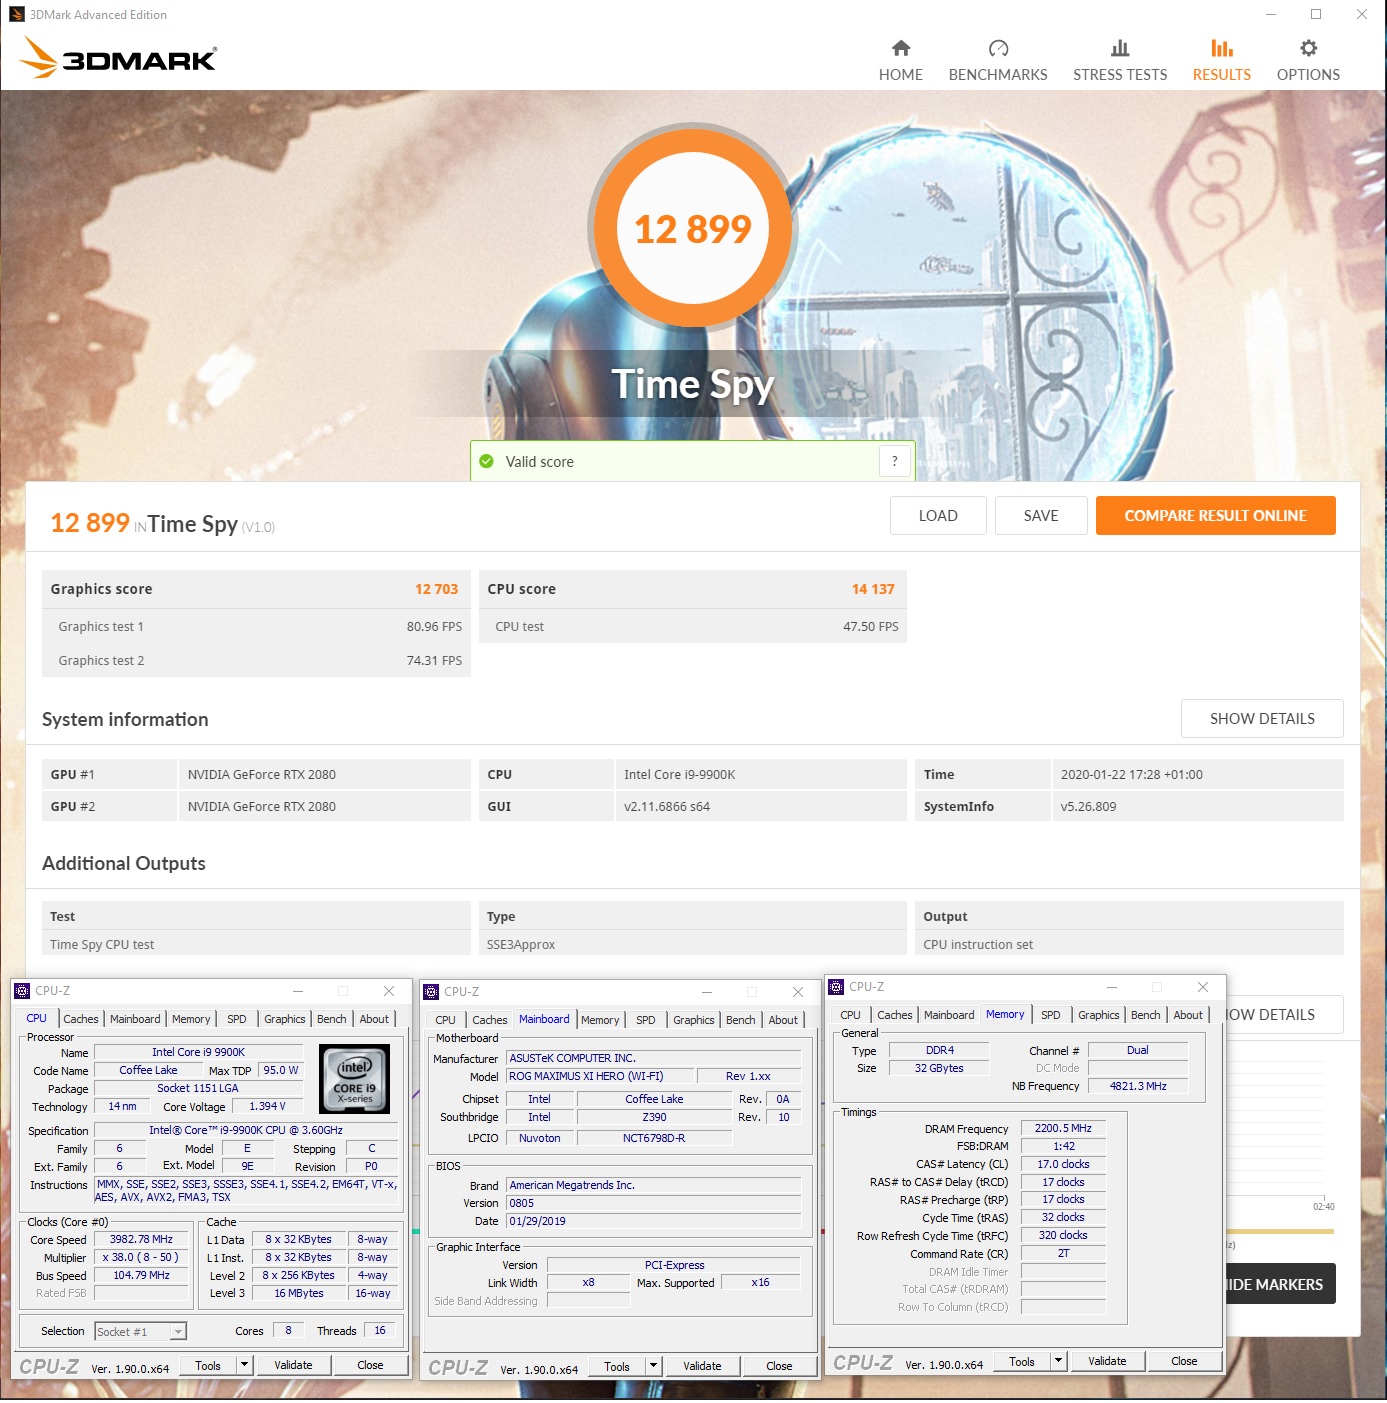Click the CPU-Z icon in the CPU window title bar
The height and width of the screenshot is (1403, 1387).
(x=22, y=991)
